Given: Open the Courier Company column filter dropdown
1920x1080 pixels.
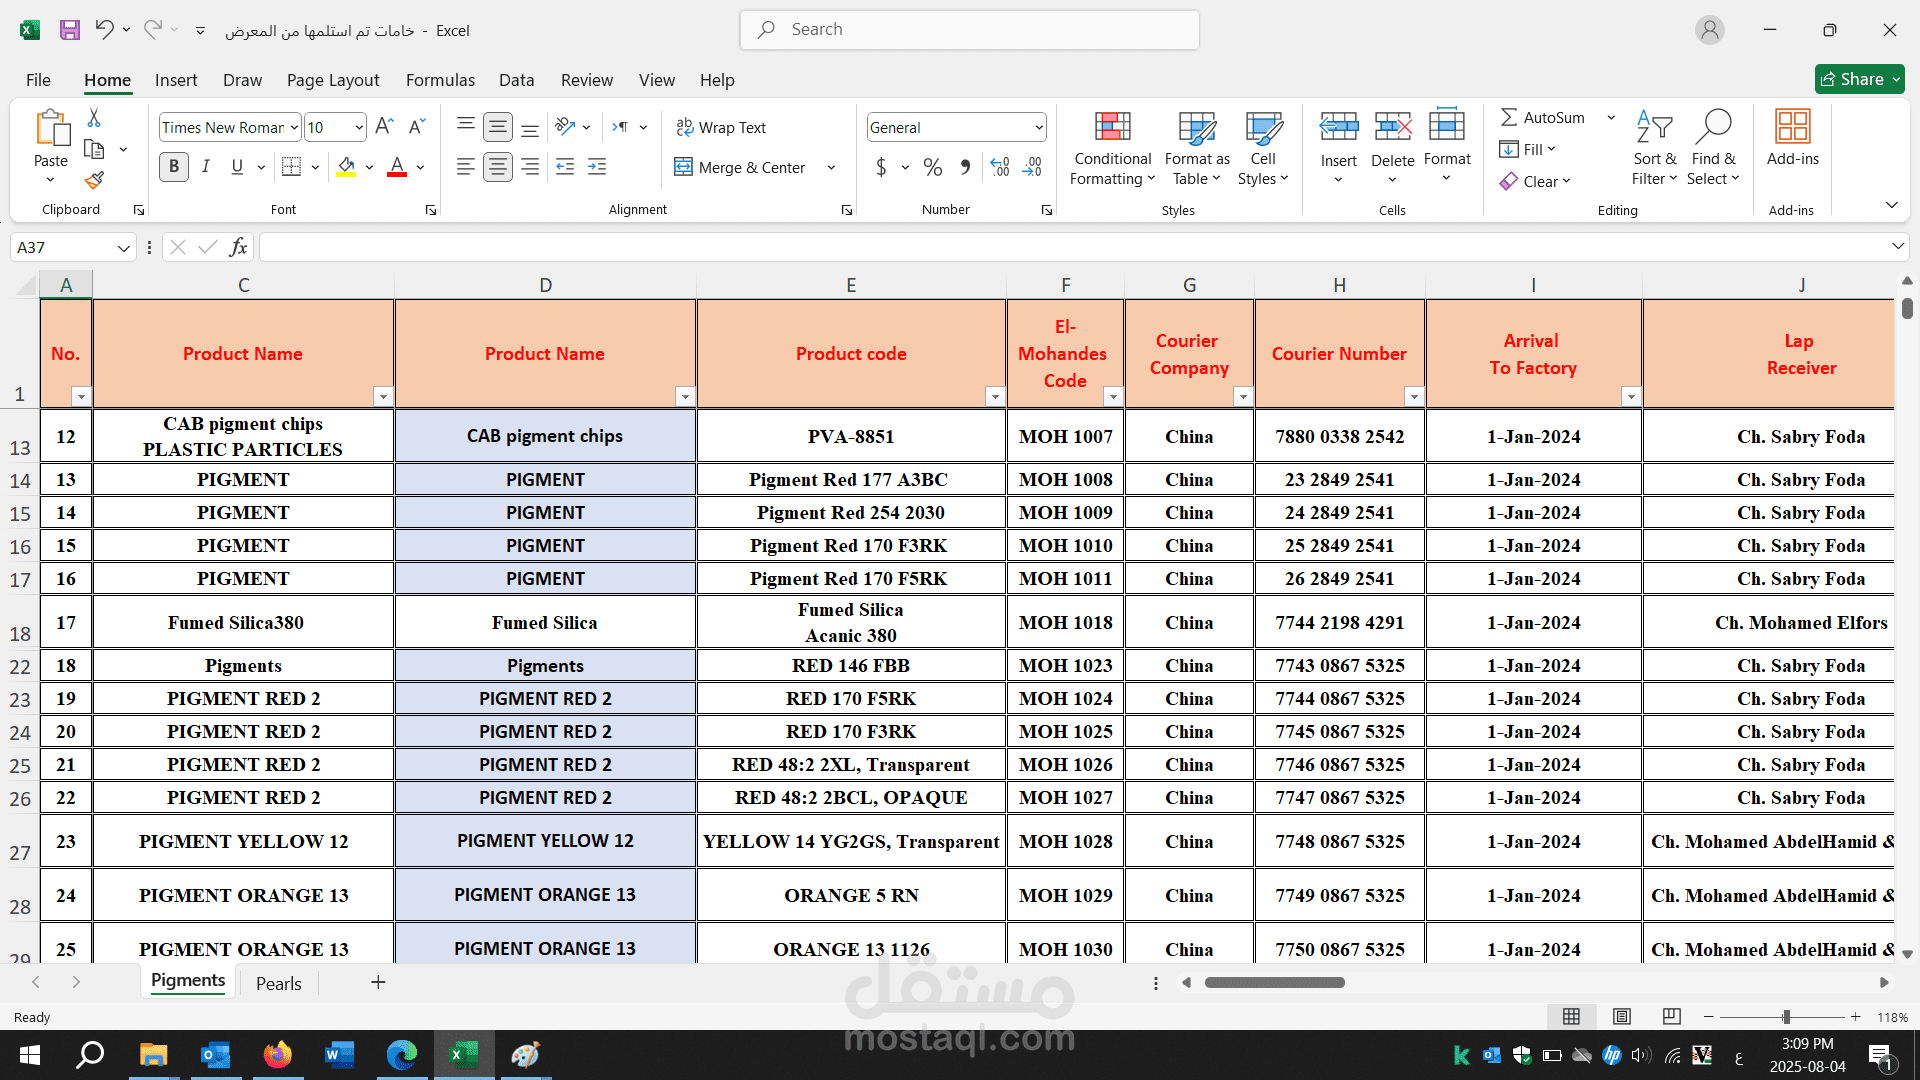Looking at the screenshot, I should coord(1242,396).
